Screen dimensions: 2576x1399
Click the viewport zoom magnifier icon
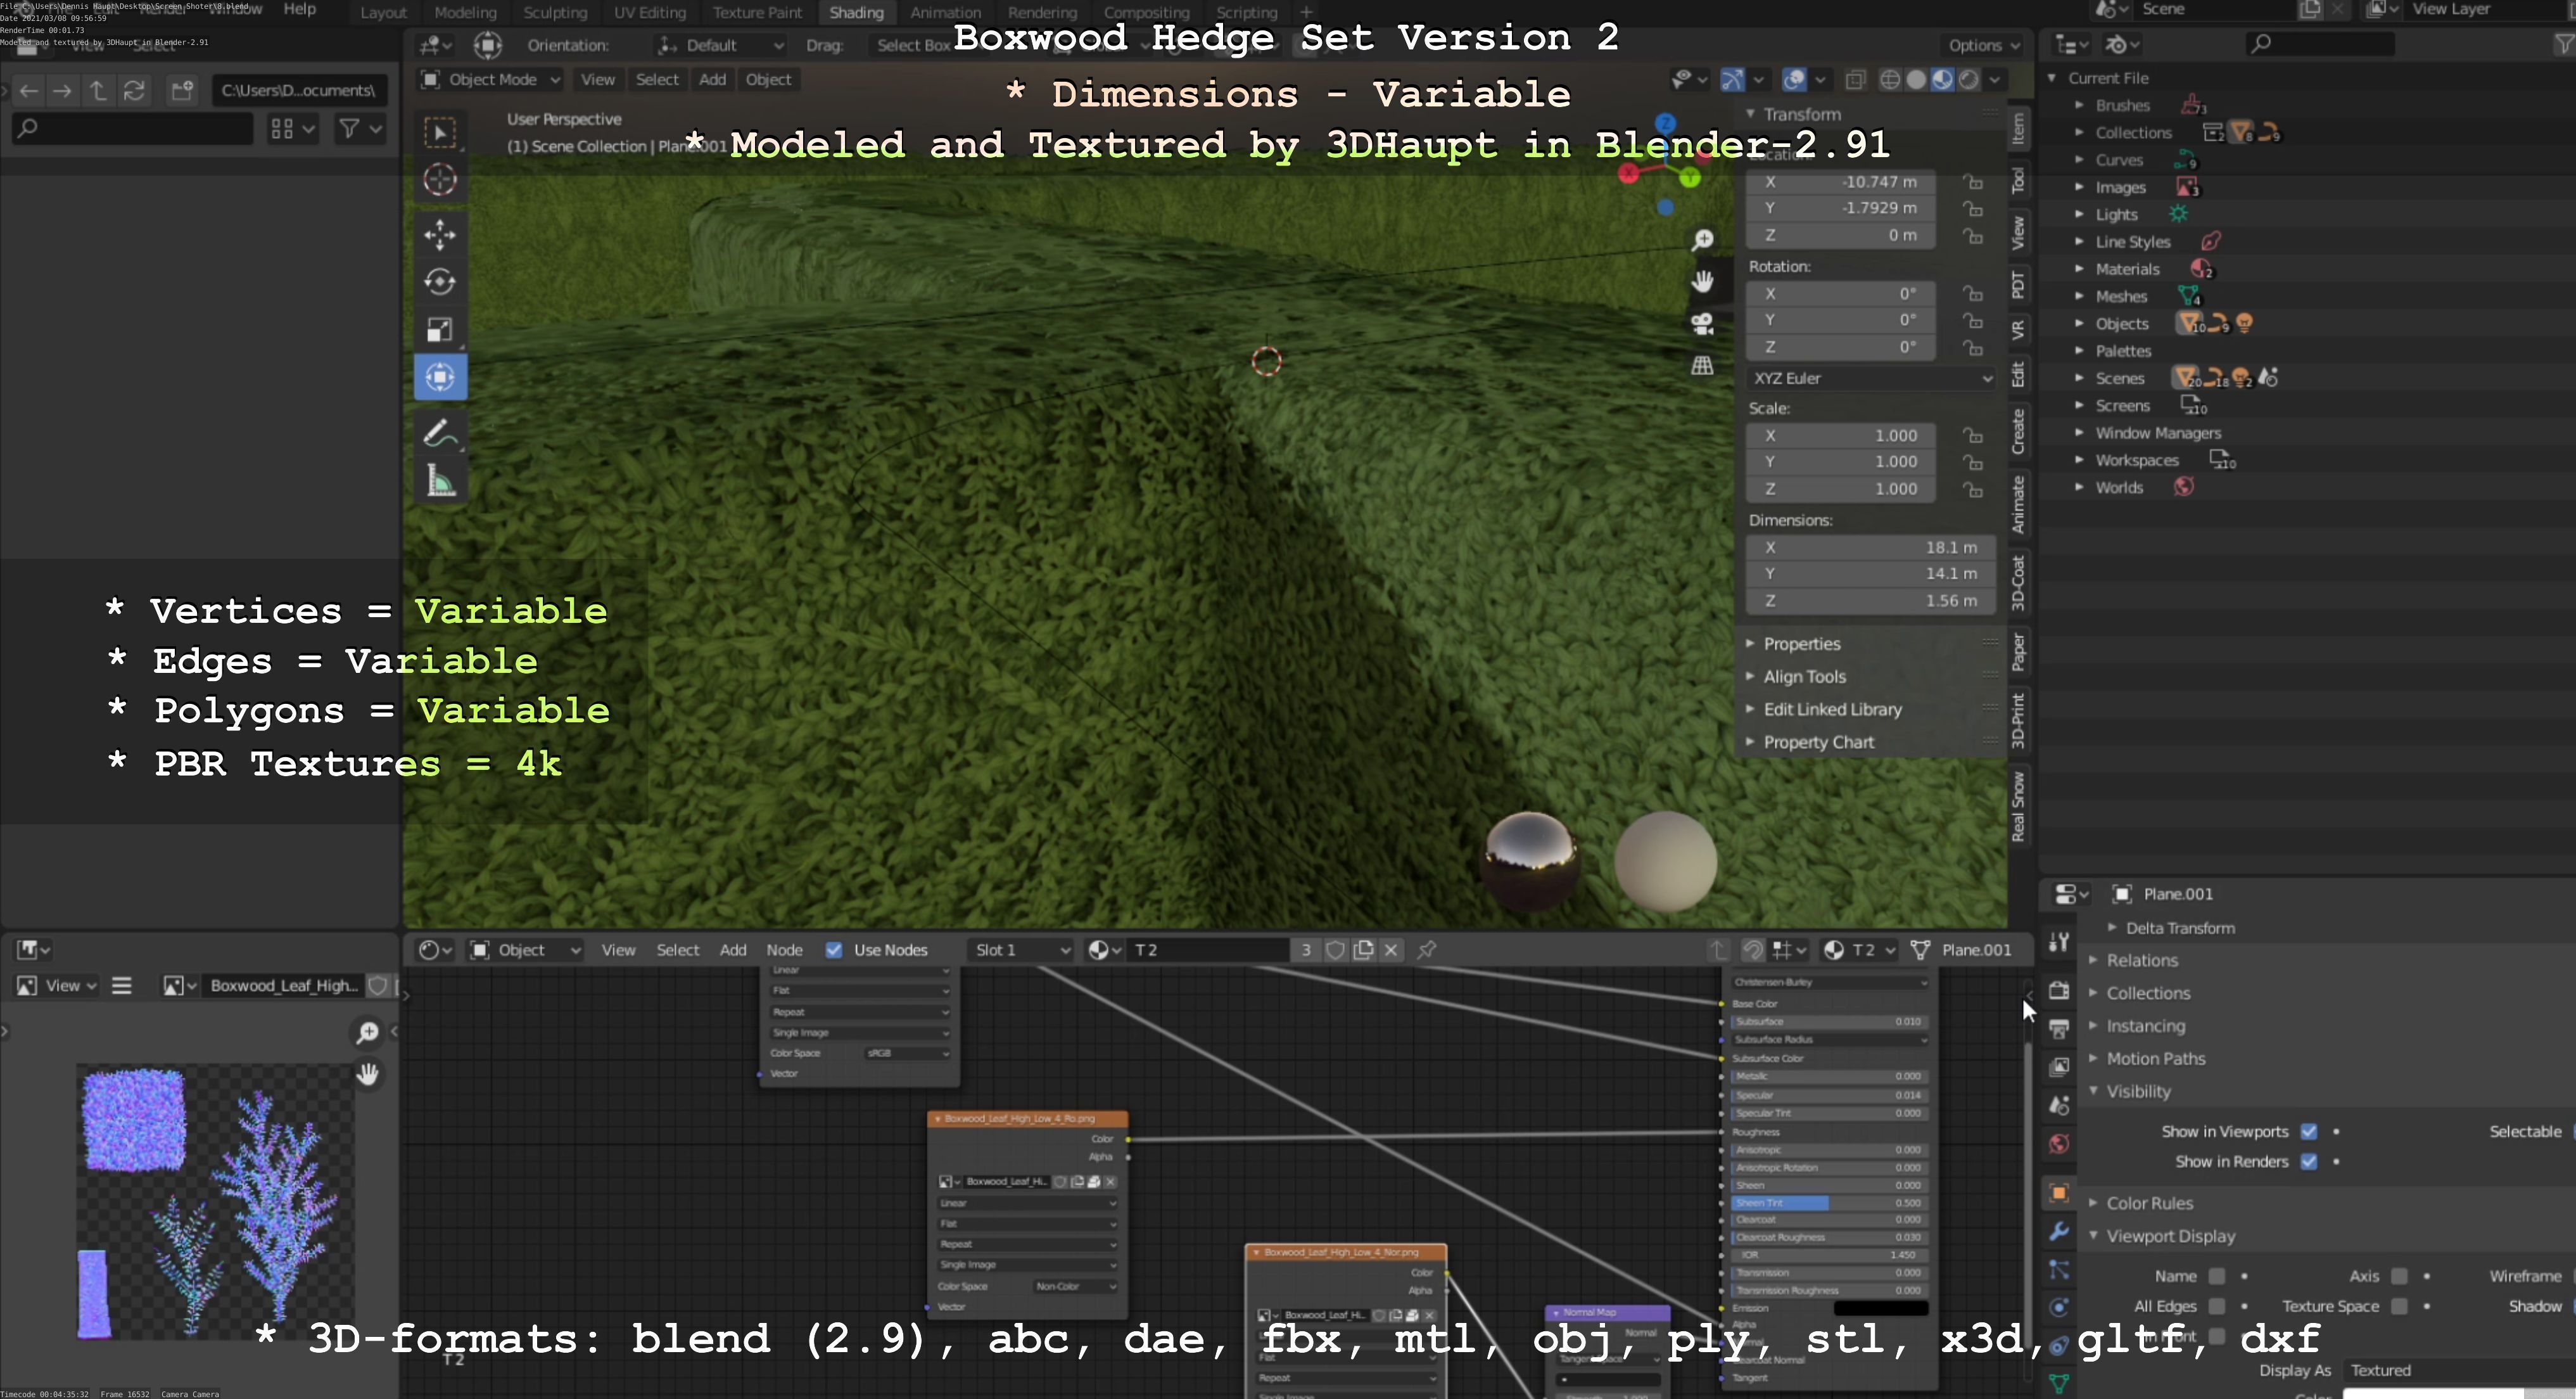point(1702,240)
